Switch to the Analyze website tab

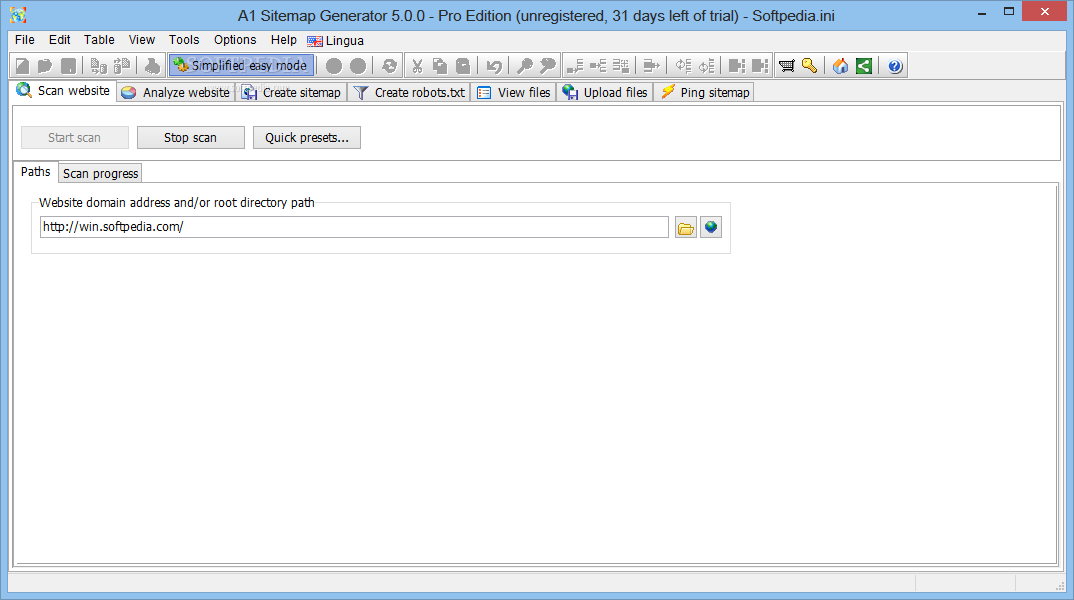coord(176,92)
